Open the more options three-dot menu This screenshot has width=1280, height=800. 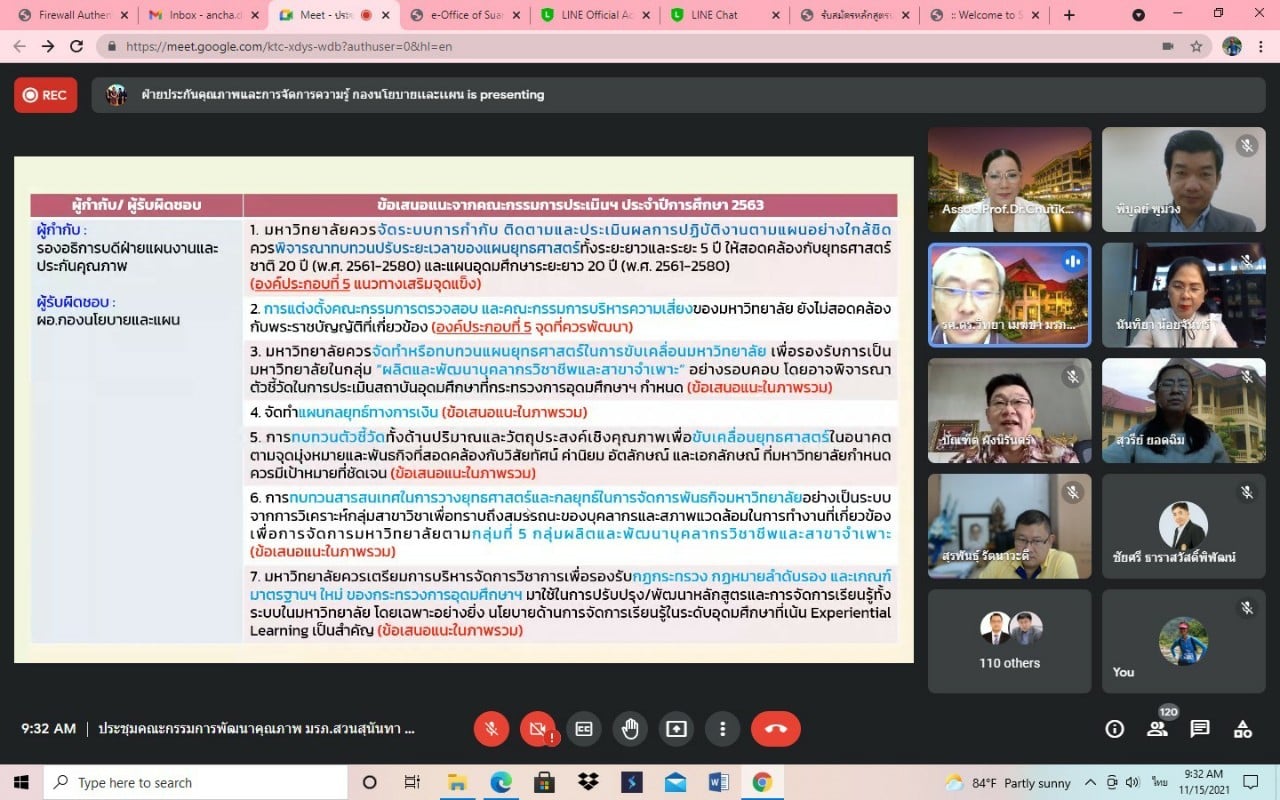722,729
